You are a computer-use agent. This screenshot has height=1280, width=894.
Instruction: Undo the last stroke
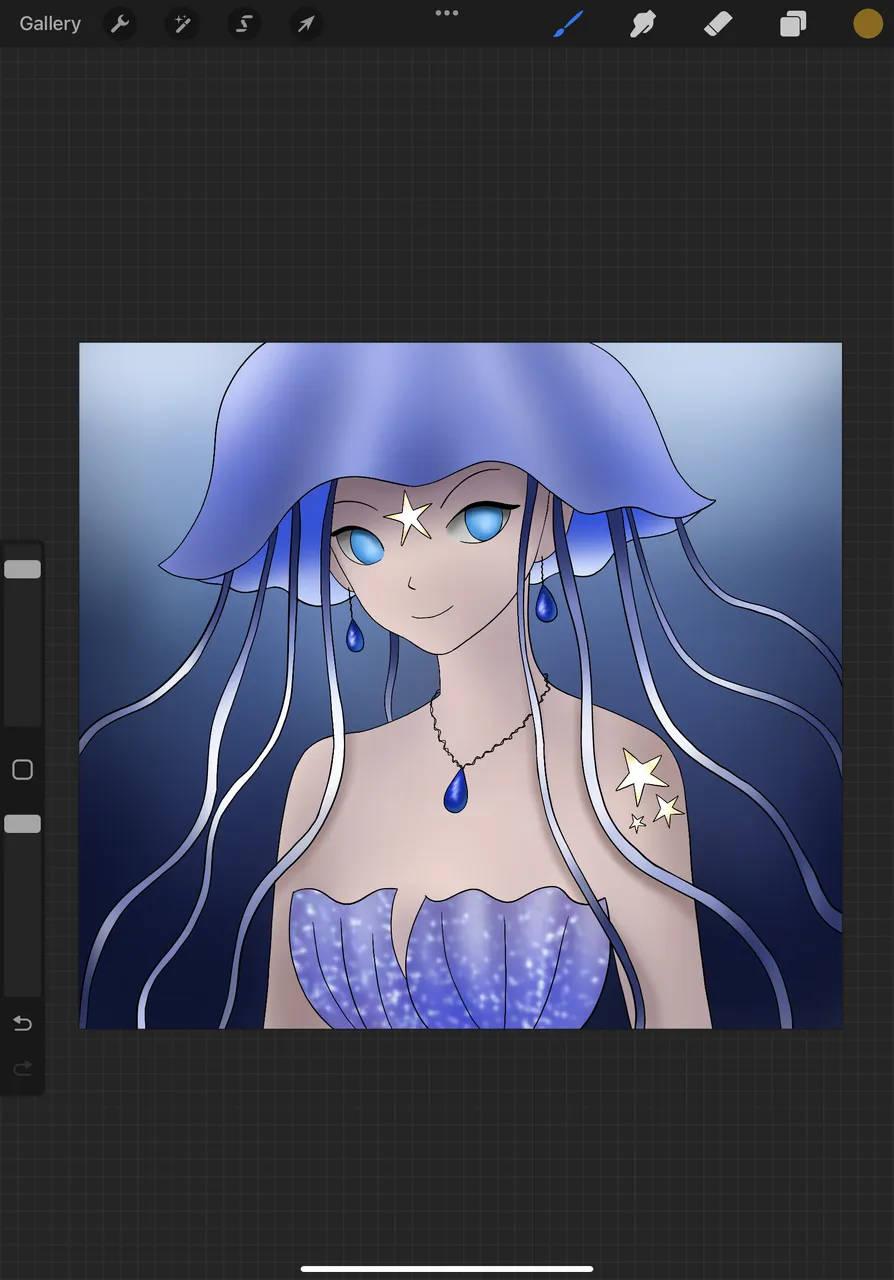[x=22, y=1023]
